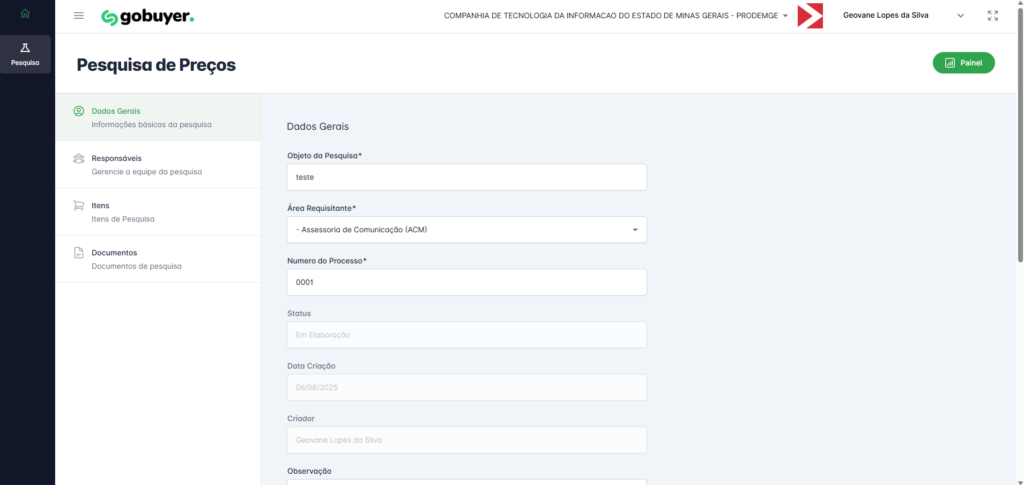Open the Documentos de pesquisa section
Image resolution: width=1024 pixels, height=485 pixels.
136,259
